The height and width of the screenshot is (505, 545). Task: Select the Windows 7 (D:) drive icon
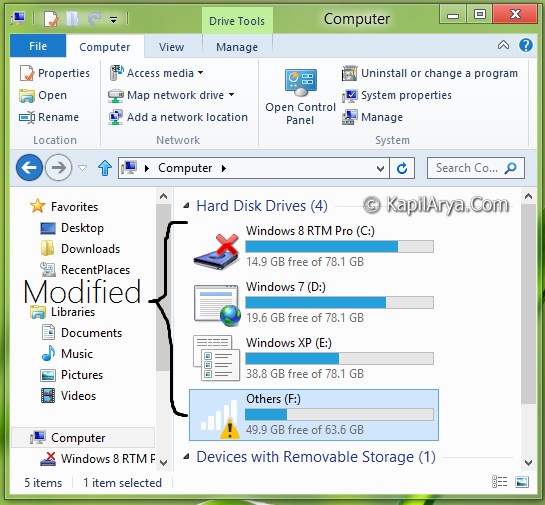pyautogui.click(x=217, y=305)
